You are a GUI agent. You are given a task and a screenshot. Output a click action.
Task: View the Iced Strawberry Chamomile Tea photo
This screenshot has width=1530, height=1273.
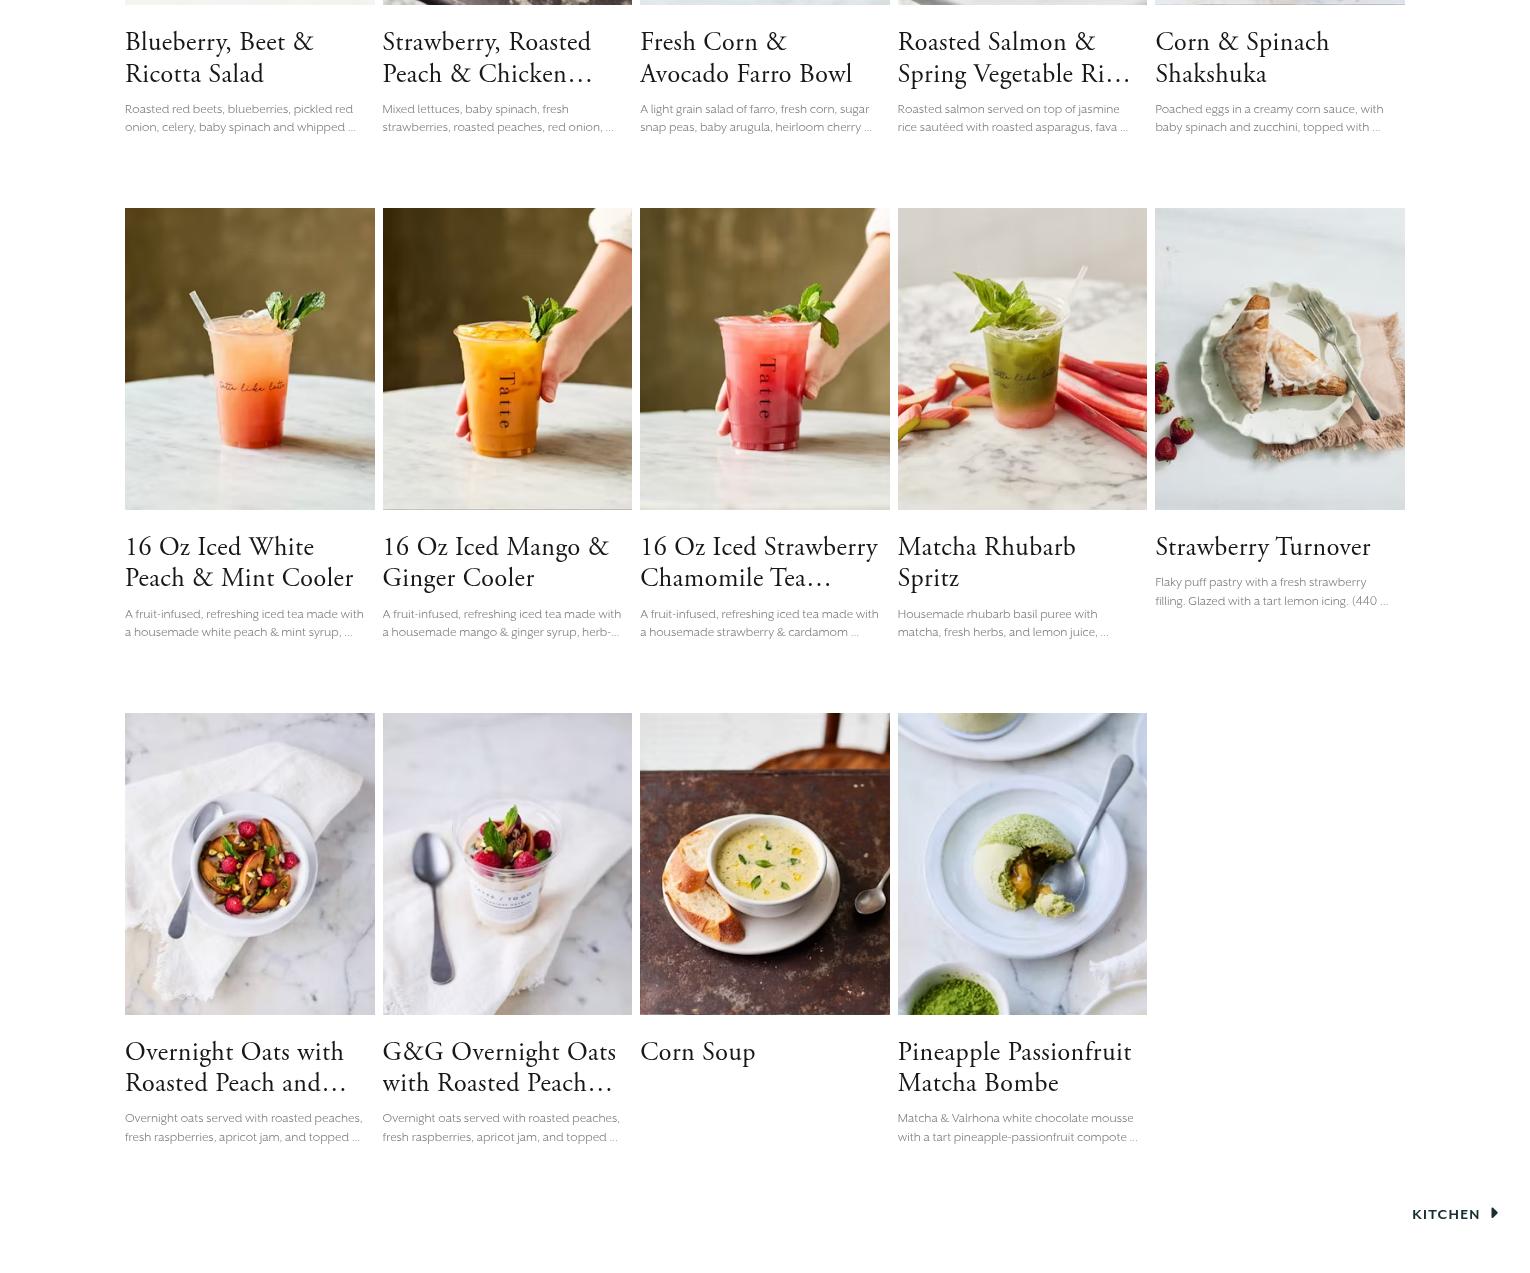pos(765,359)
